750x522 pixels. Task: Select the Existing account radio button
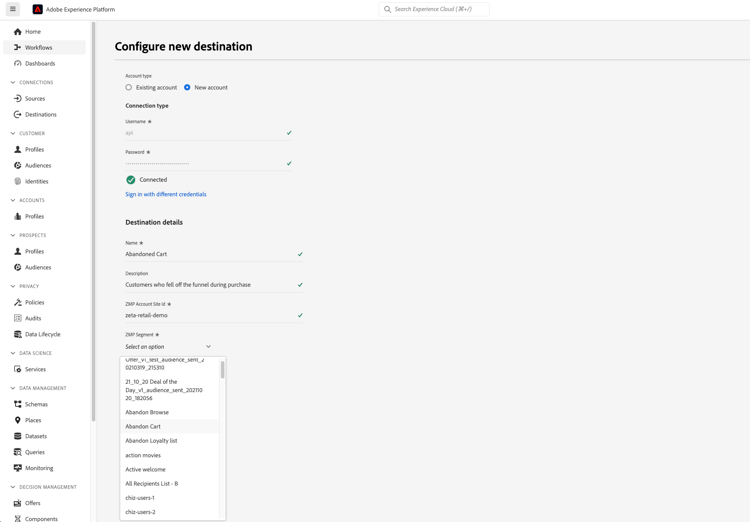point(129,88)
